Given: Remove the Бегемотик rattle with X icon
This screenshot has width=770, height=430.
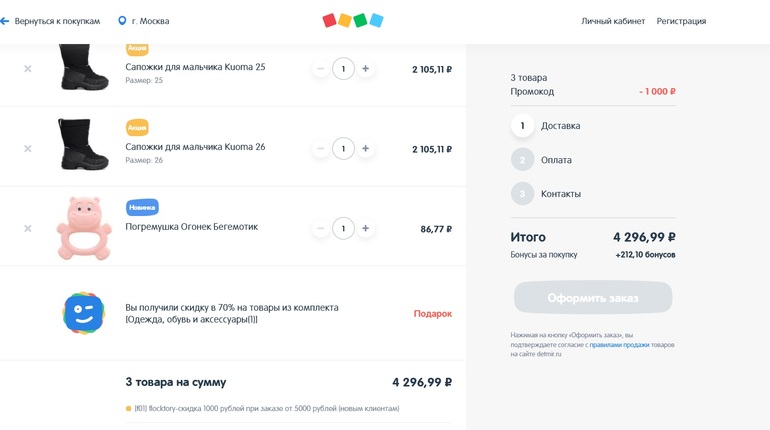Looking at the screenshot, I should [x=28, y=229].
